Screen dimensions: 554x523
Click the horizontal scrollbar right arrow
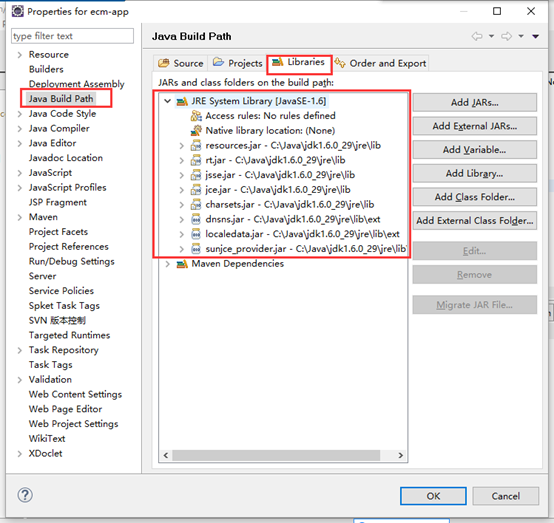pos(400,455)
